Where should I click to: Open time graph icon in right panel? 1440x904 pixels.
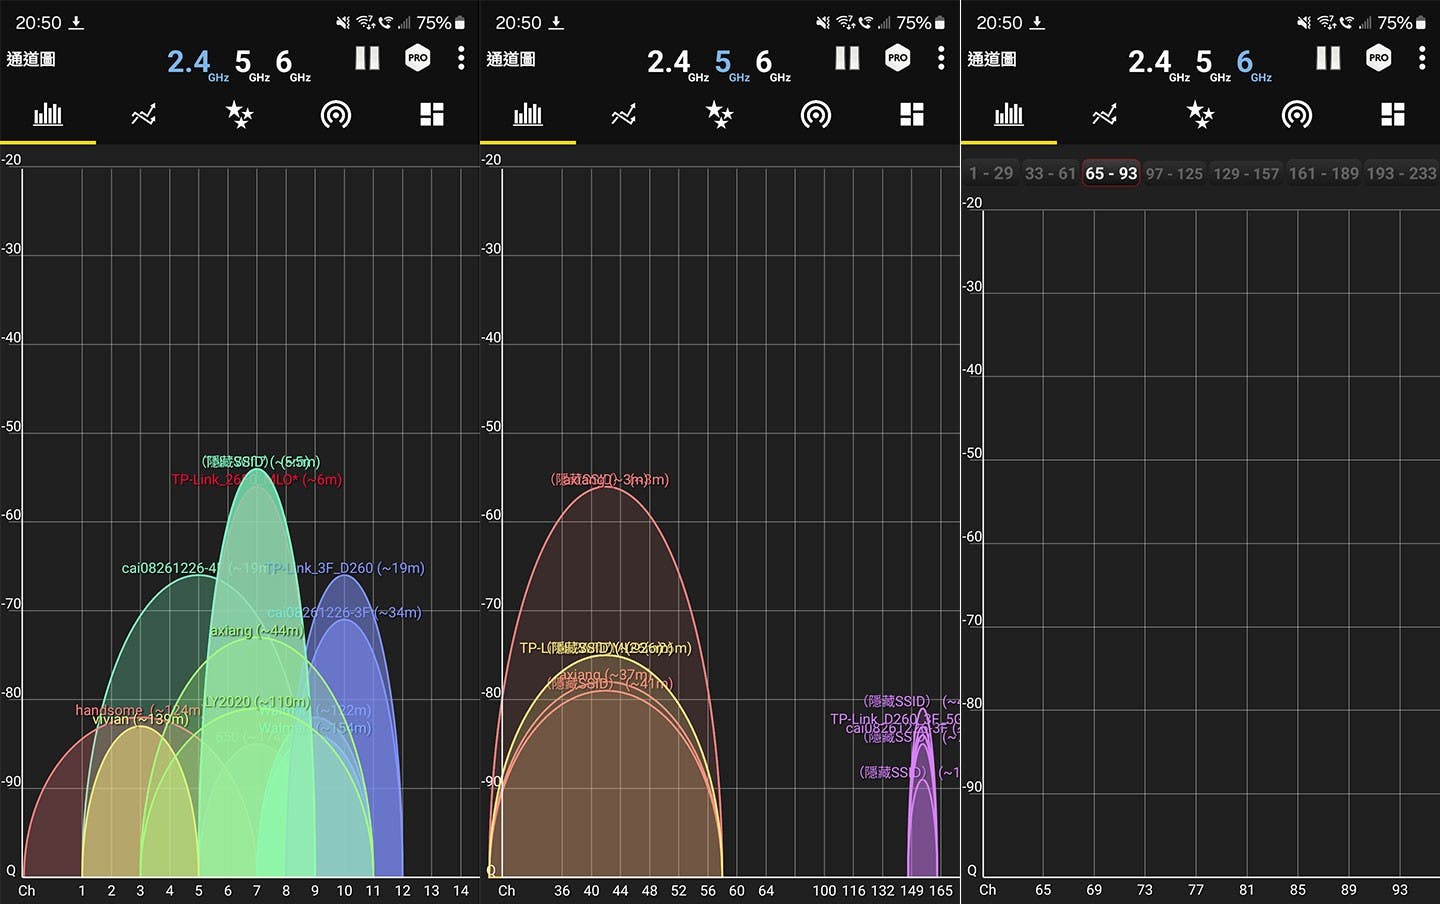click(1104, 115)
